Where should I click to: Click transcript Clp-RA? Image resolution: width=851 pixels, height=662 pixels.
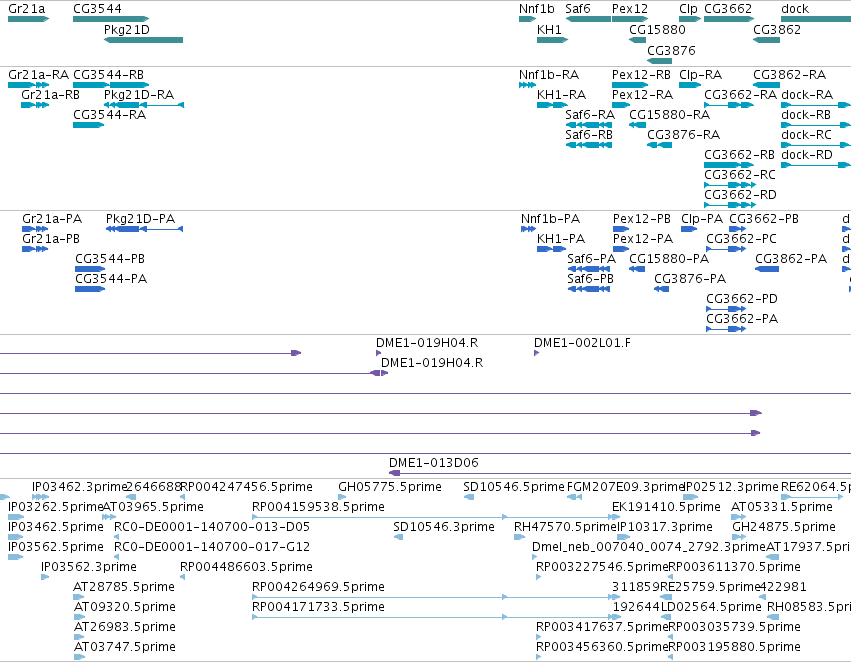(x=690, y=85)
